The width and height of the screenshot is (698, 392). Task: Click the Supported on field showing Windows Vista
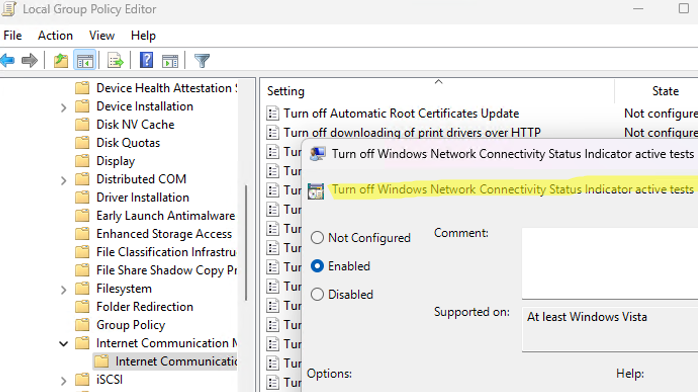(610, 329)
